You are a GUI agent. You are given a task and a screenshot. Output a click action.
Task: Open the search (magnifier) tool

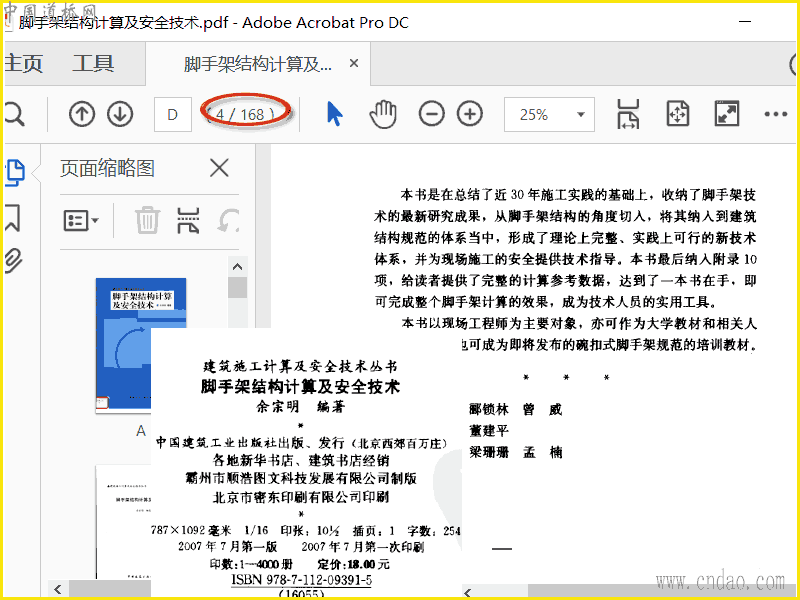click(14, 114)
